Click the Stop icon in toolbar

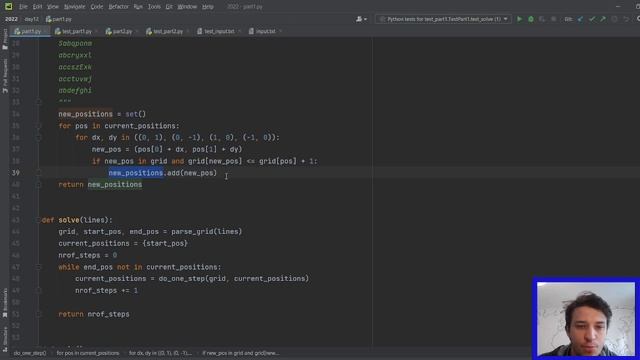[553, 19]
